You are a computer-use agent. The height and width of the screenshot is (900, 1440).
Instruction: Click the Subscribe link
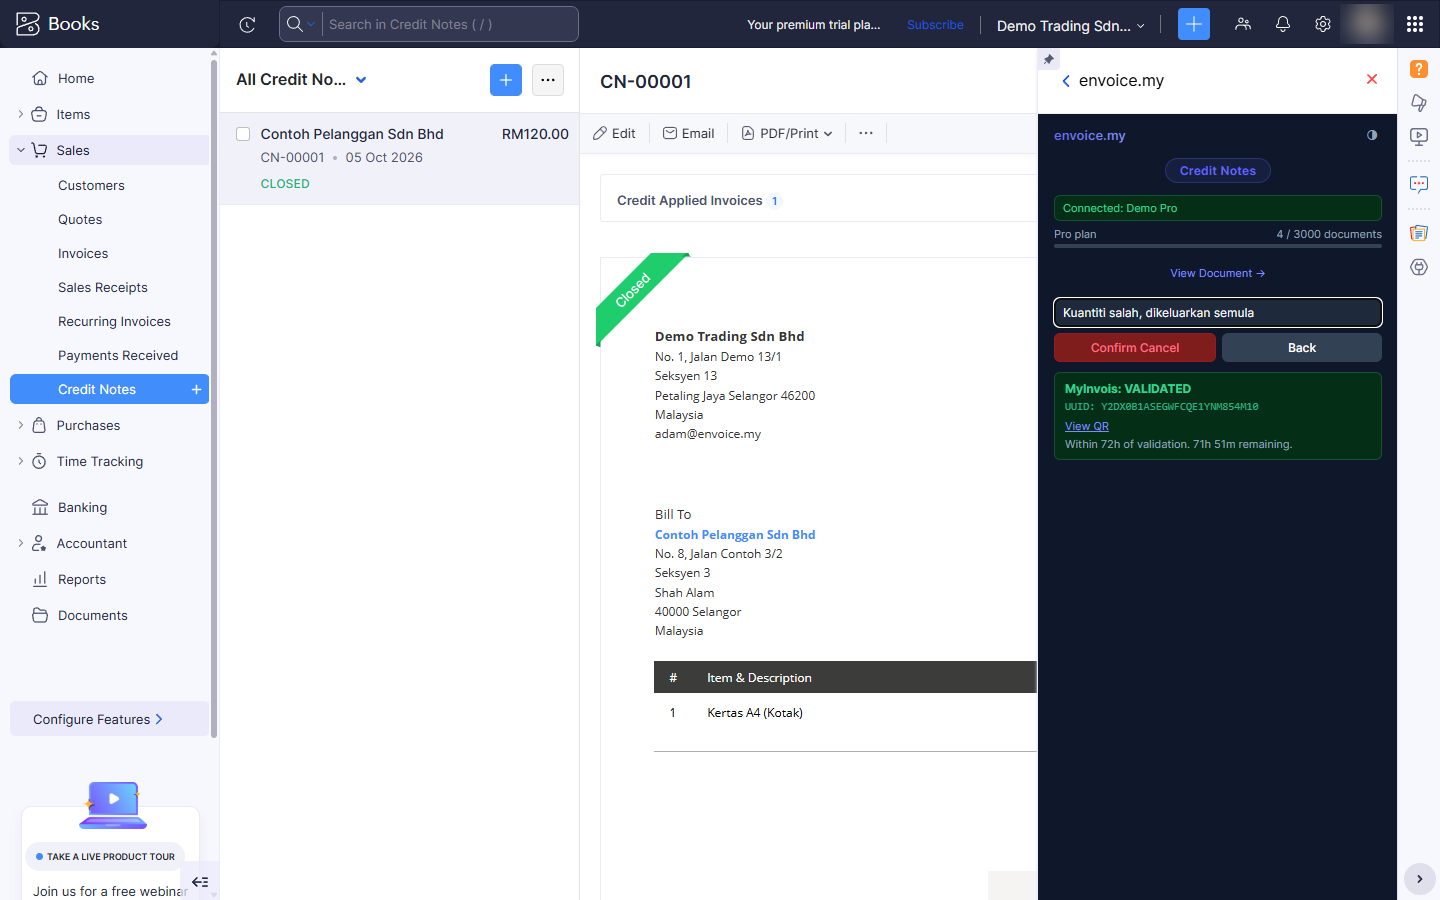point(935,25)
